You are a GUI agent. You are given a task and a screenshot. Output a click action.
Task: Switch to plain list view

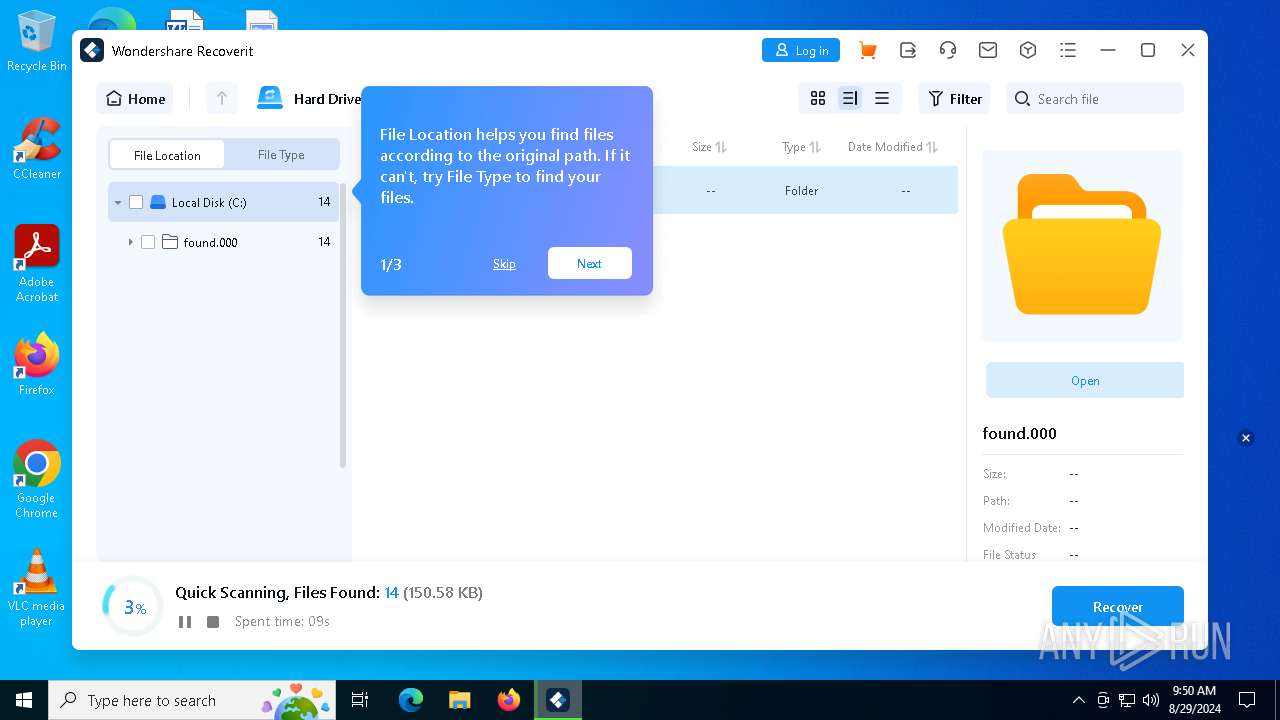point(882,98)
